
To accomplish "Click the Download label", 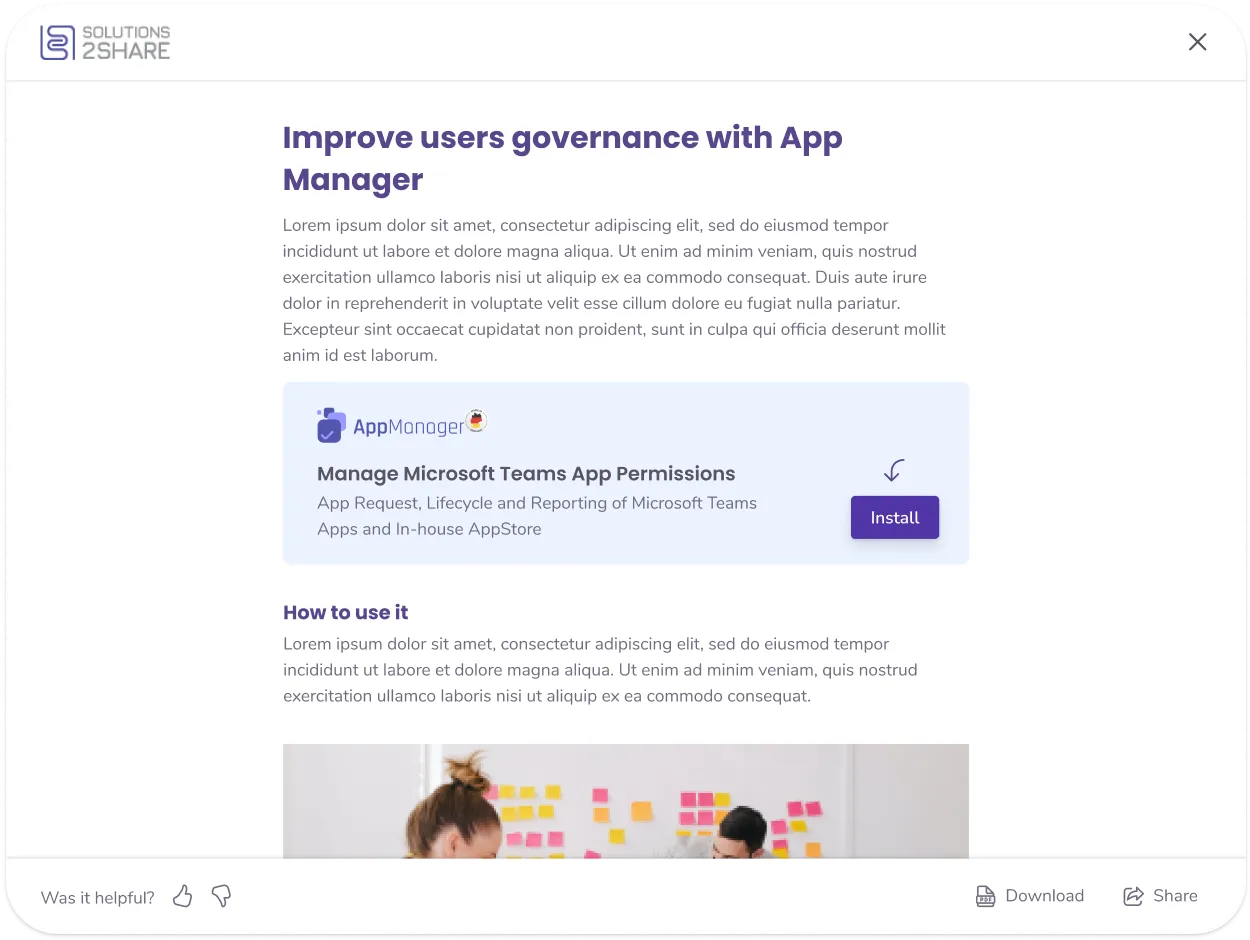I will pyautogui.click(x=1044, y=896).
